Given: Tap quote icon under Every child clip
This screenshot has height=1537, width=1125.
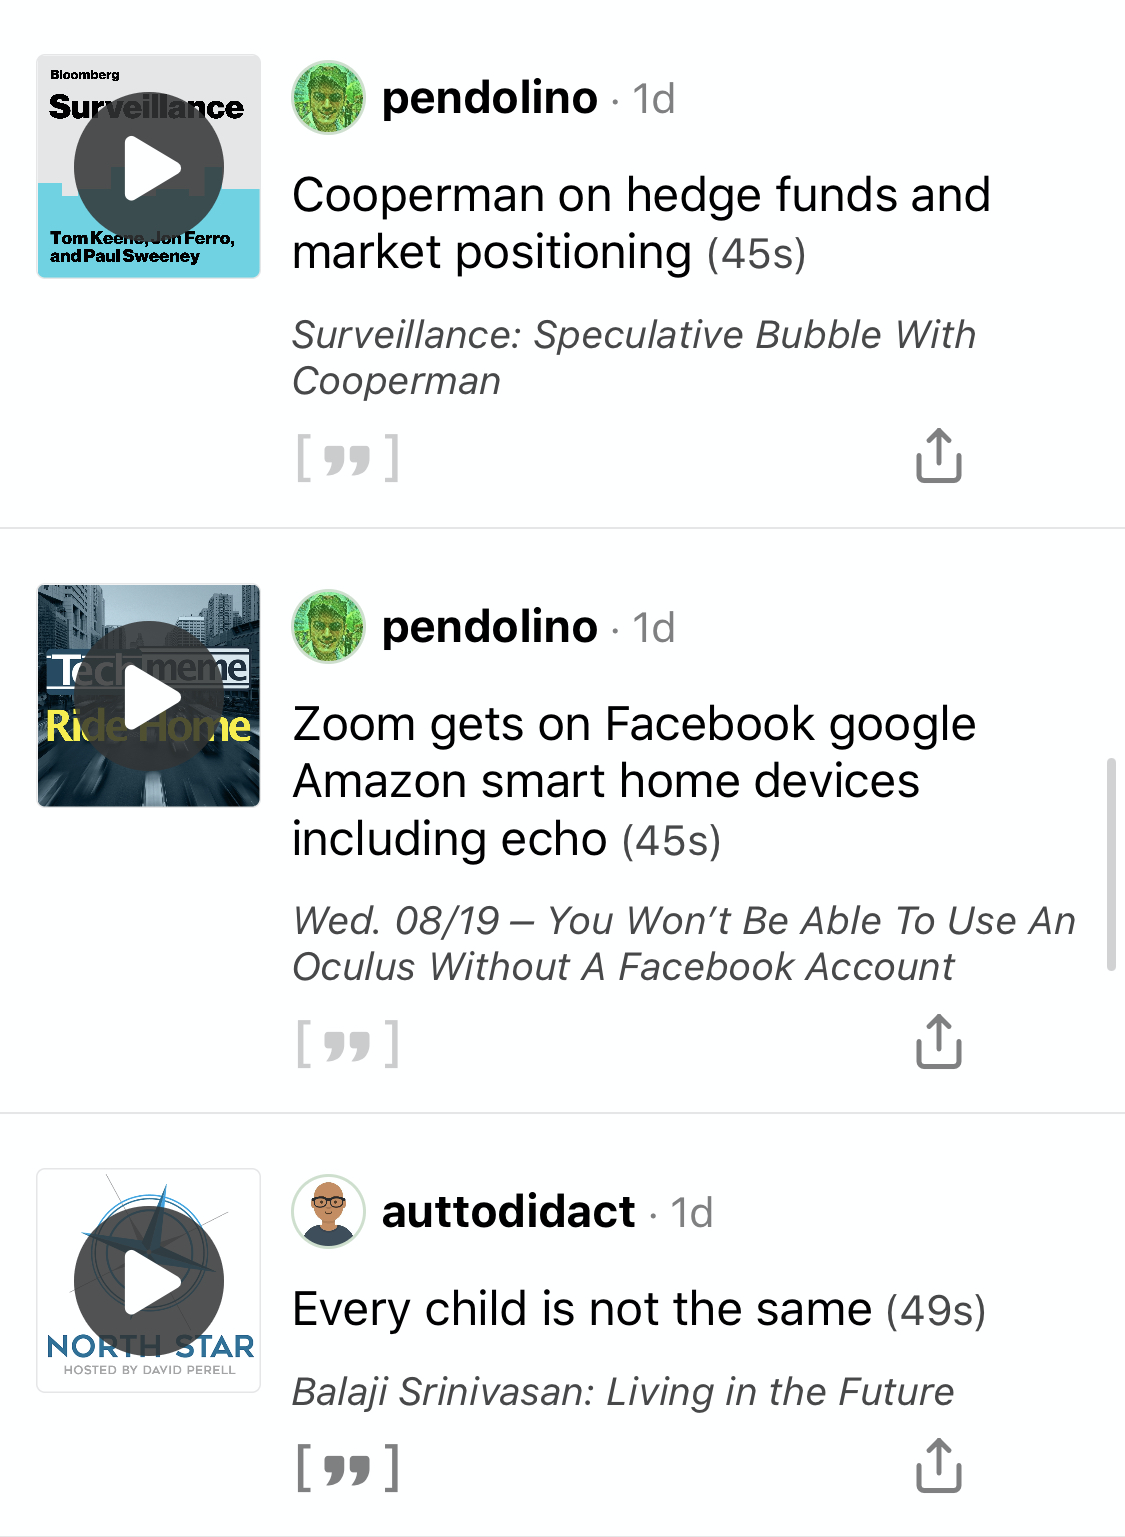Looking at the screenshot, I should (347, 1468).
